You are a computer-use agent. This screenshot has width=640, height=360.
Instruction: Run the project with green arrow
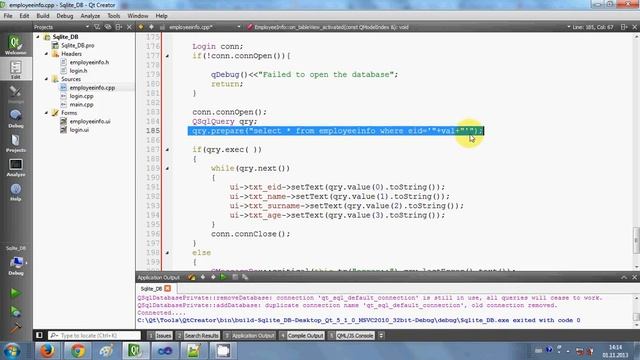click(15, 293)
